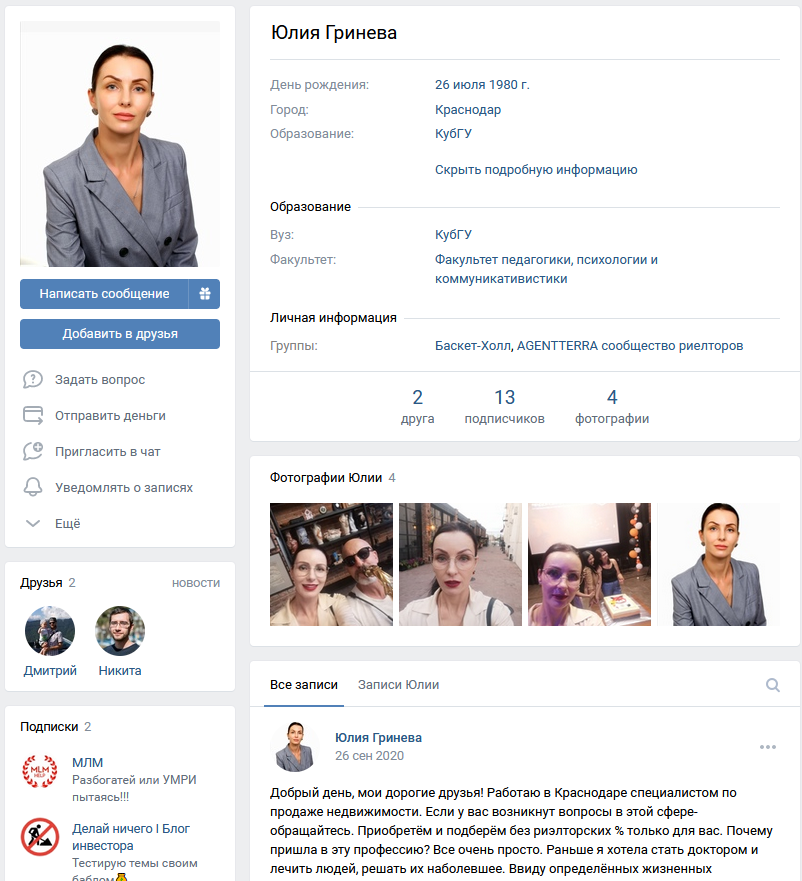Screen dimensions: 802x881
Task: Open the wall search magnifier icon
Action: [x=773, y=685]
